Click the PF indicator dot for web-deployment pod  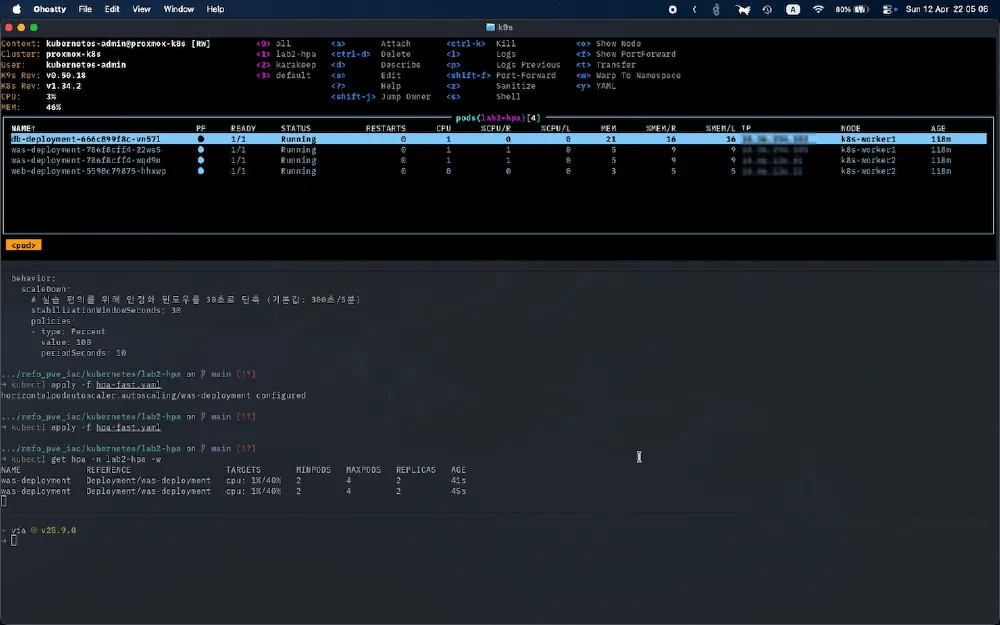tap(201, 171)
